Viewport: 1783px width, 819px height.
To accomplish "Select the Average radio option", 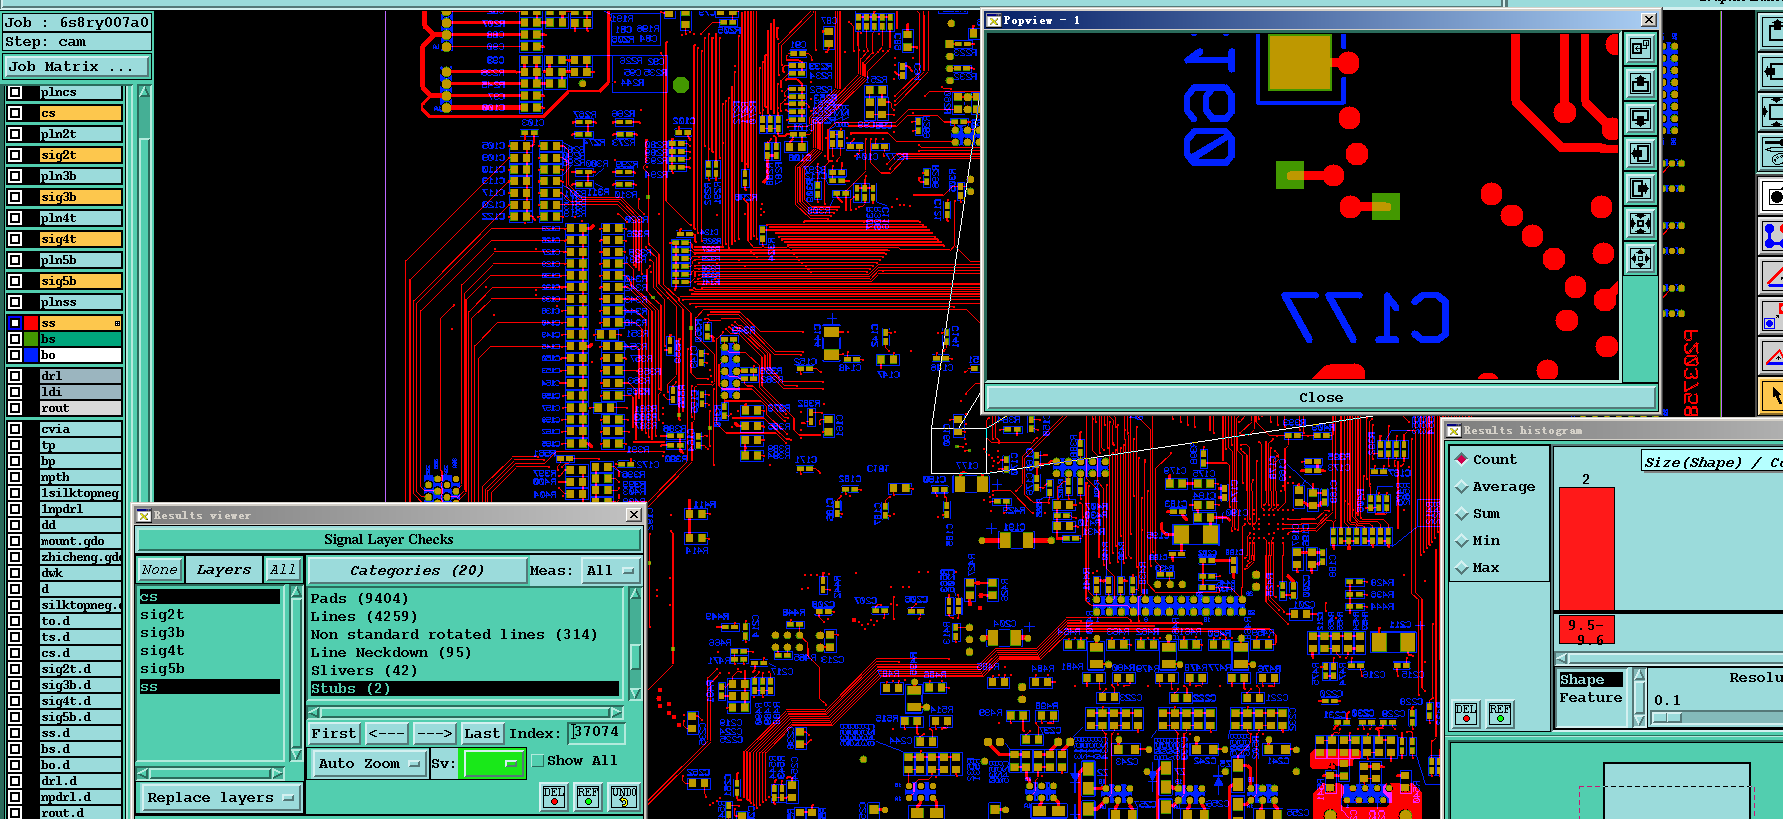I will 1462,486.
